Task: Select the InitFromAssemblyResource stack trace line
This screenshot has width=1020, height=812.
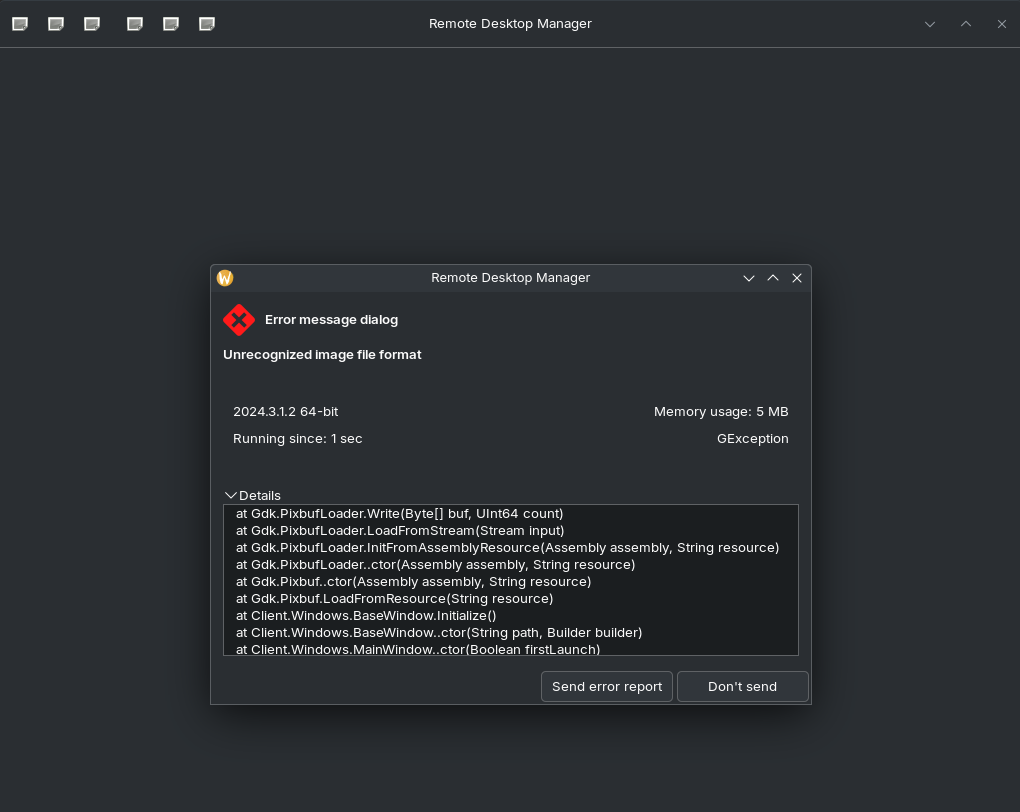Action: pos(507,547)
